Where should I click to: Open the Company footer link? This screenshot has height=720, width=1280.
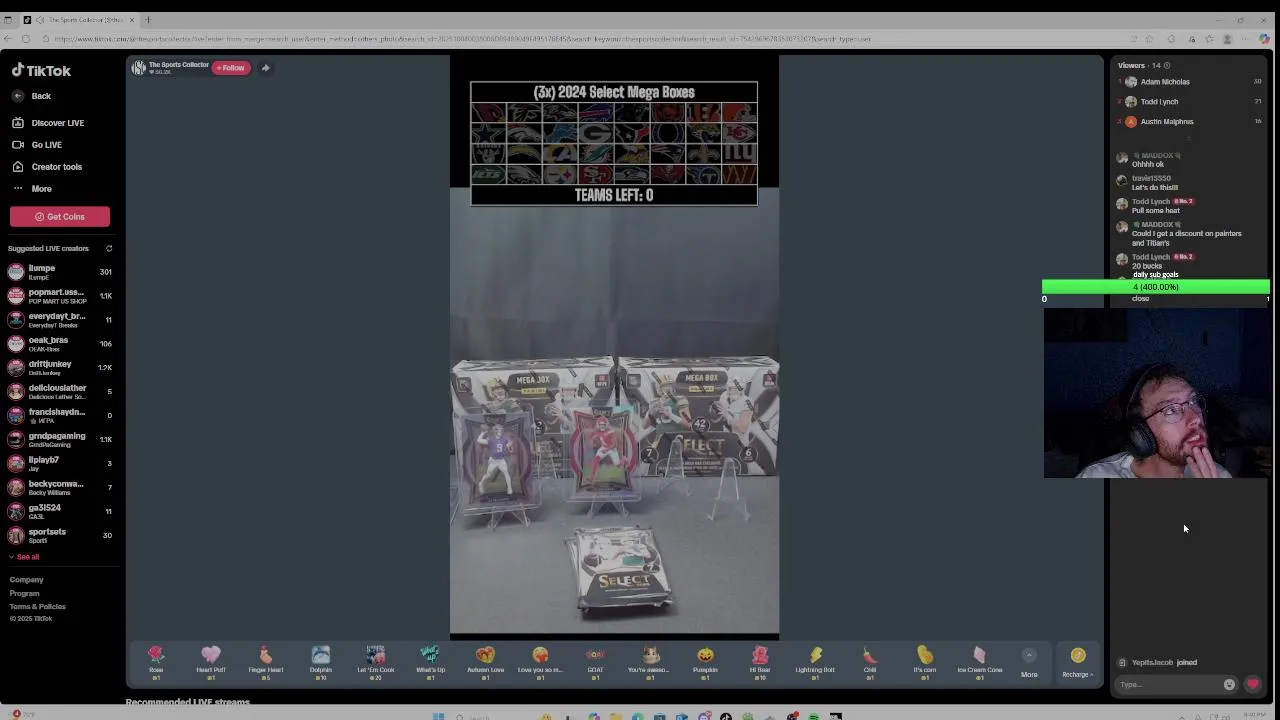pos(27,580)
